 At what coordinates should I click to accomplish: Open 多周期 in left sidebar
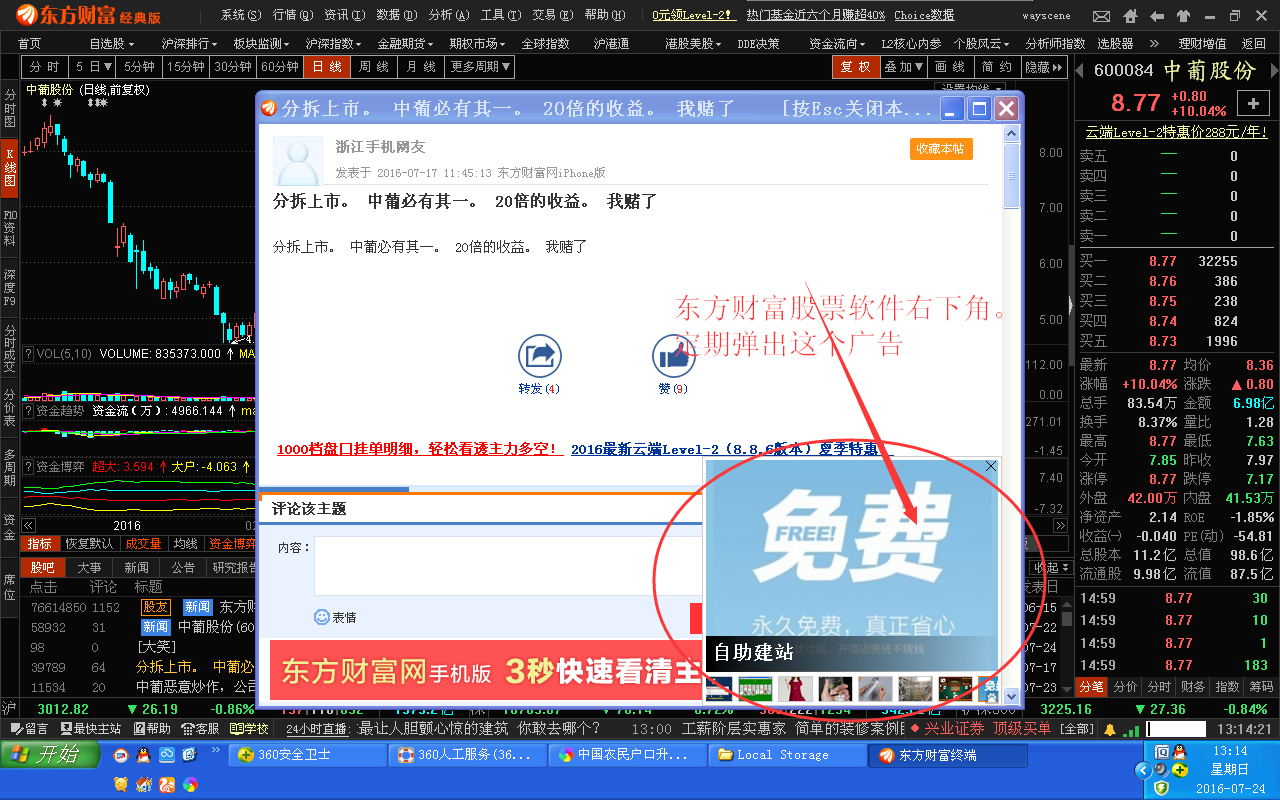[x=10, y=468]
